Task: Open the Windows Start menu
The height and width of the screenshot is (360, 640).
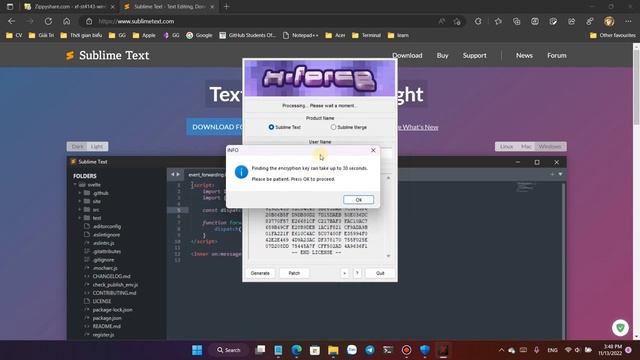Action: pyautogui.click(x=197, y=350)
